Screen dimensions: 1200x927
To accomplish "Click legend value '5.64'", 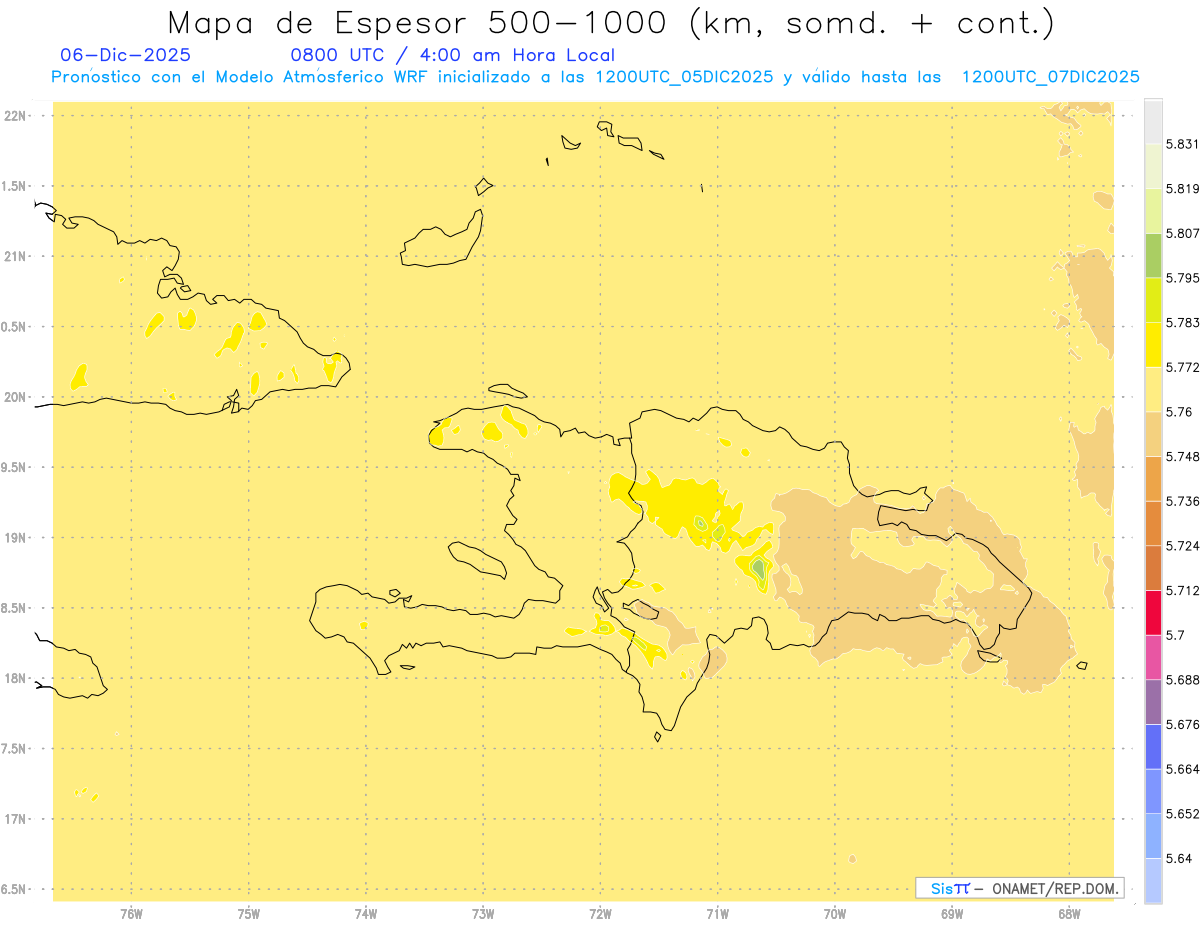I will coord(1179,858).
